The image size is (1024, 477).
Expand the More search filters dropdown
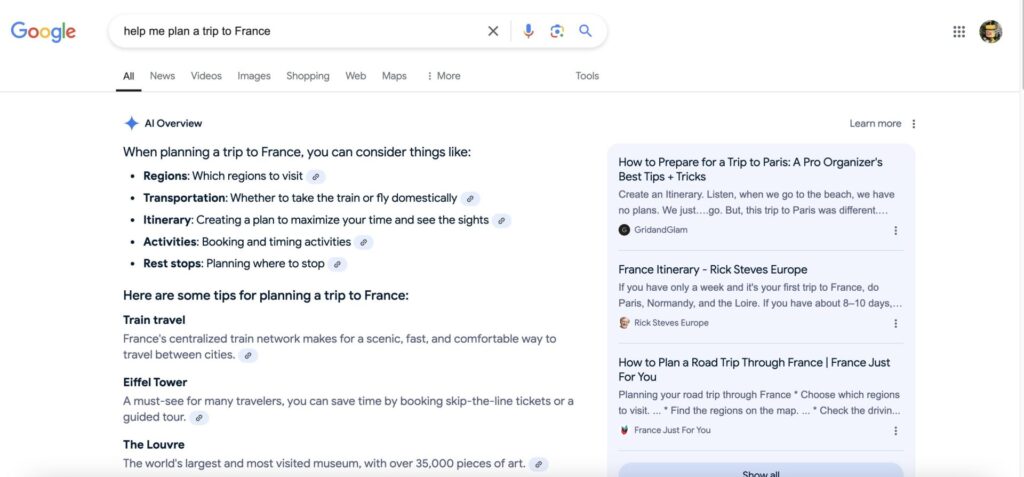[x=443, y=76]
